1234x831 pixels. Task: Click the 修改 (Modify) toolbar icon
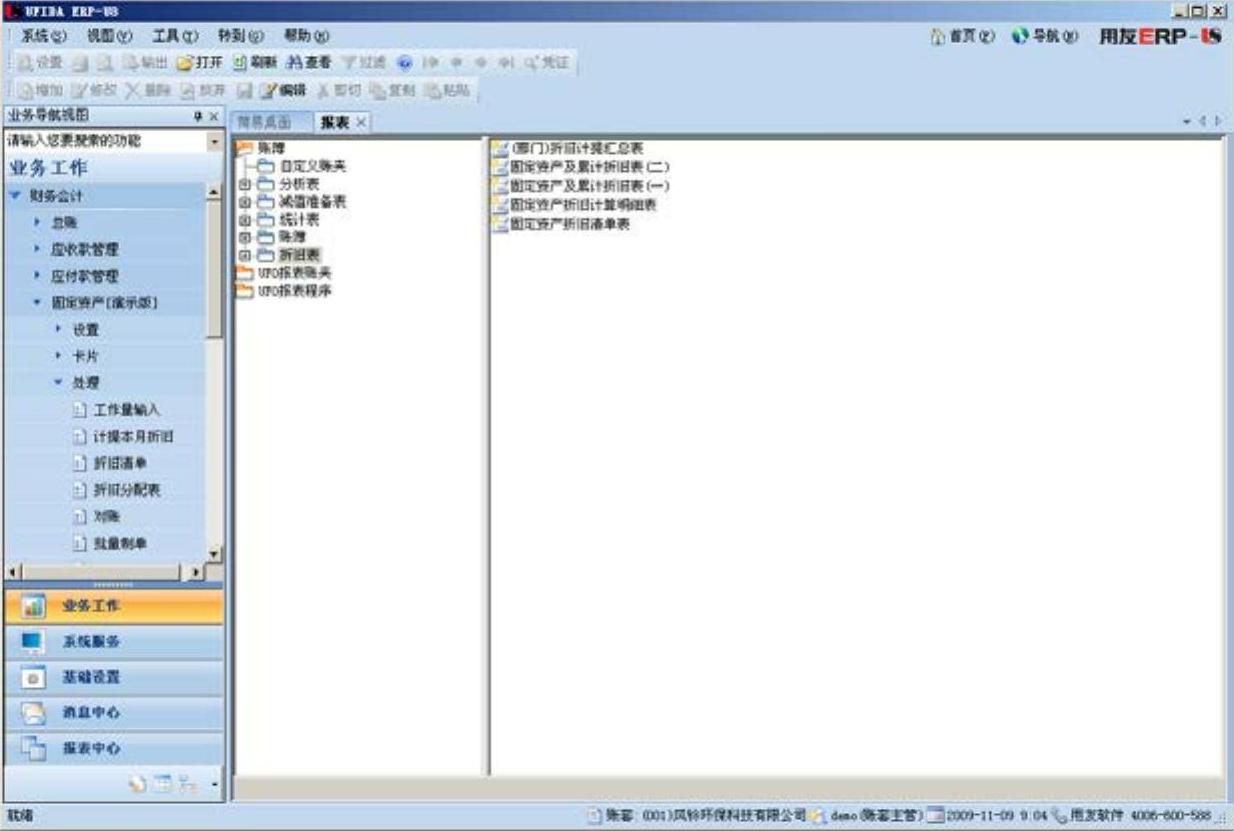(x=78, y=90)
